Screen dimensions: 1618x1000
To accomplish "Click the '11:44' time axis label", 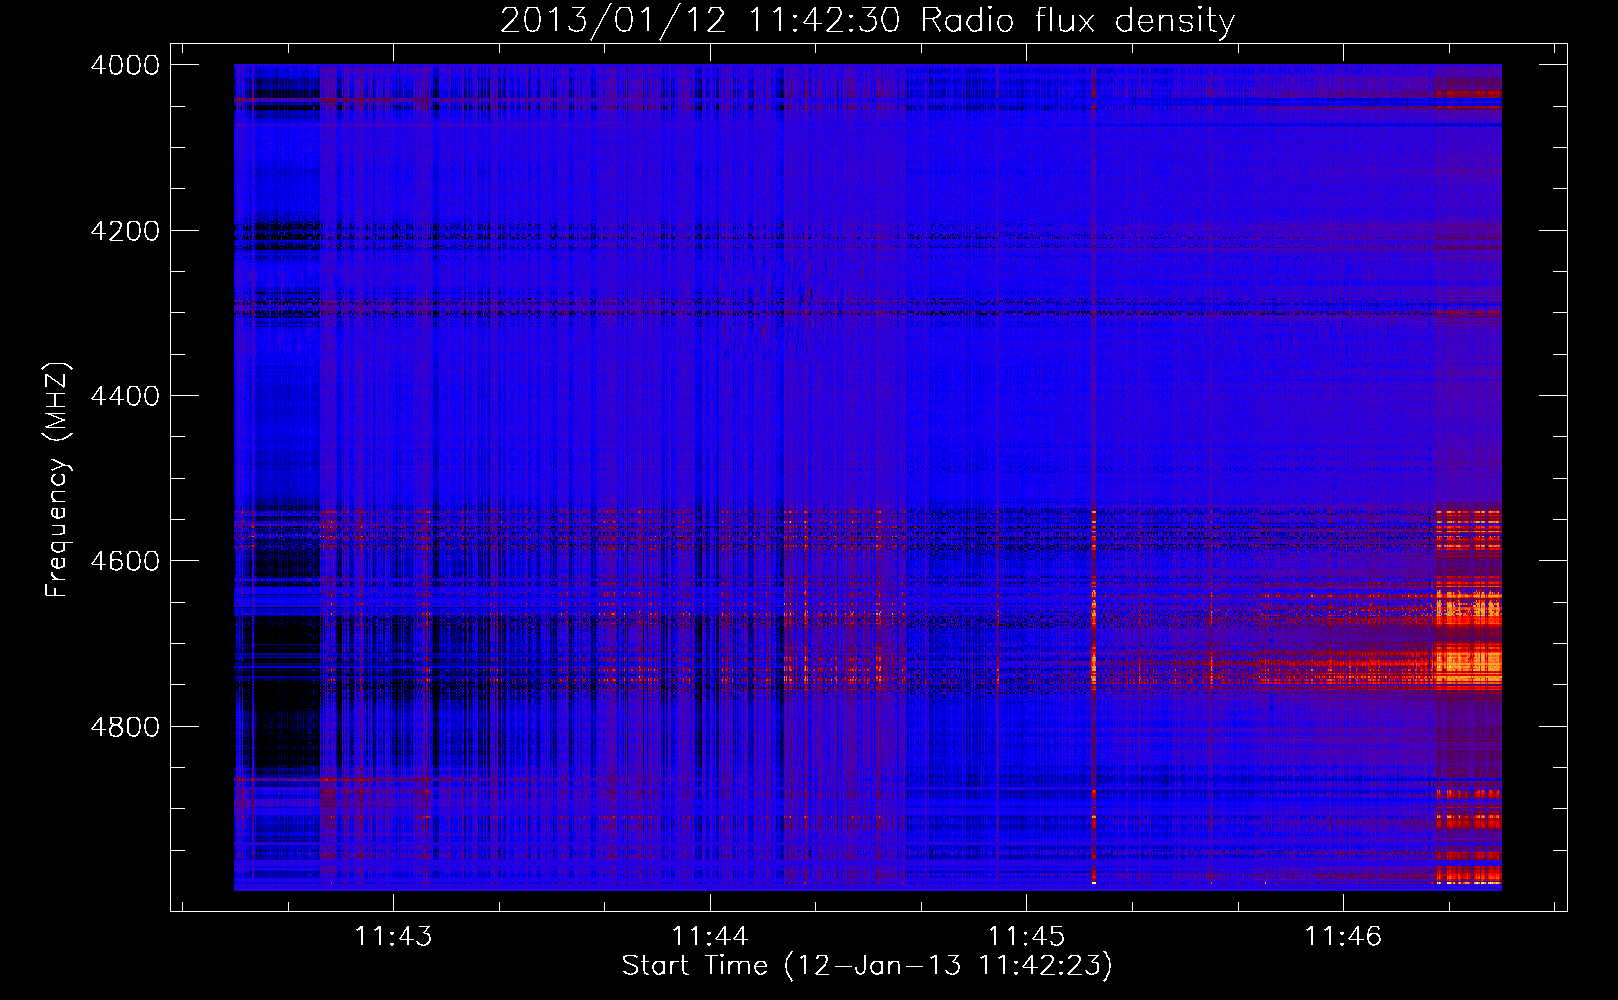I will click(709, 936).
